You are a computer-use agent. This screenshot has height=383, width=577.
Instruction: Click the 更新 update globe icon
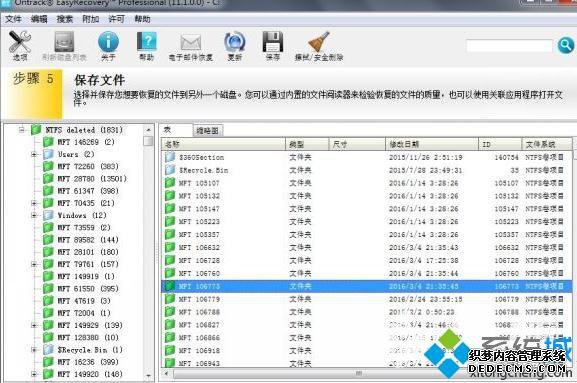pos(235,42)
